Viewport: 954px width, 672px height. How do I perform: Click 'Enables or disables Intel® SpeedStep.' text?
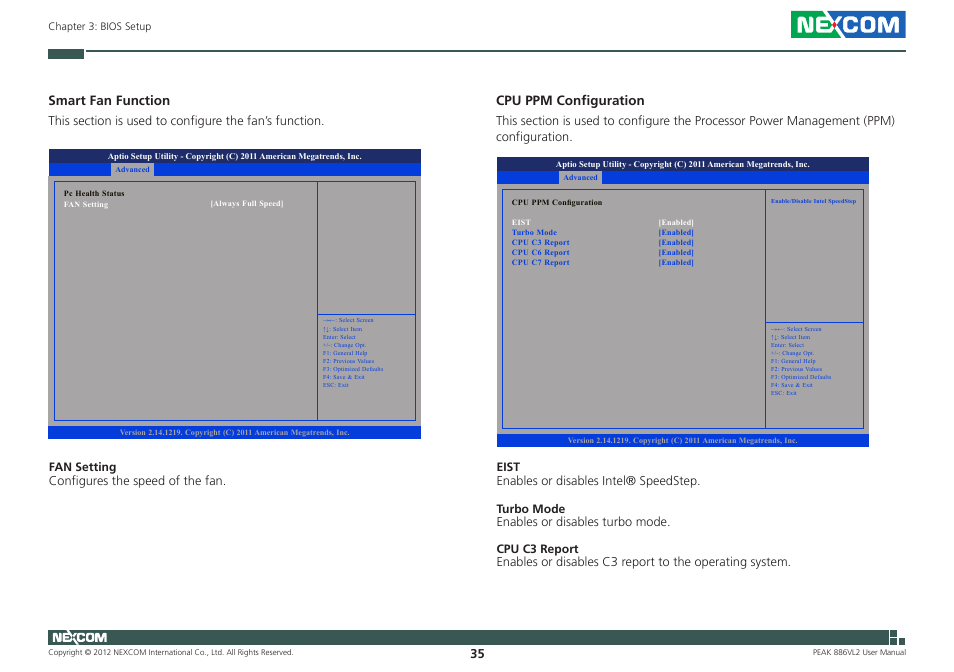598,480
